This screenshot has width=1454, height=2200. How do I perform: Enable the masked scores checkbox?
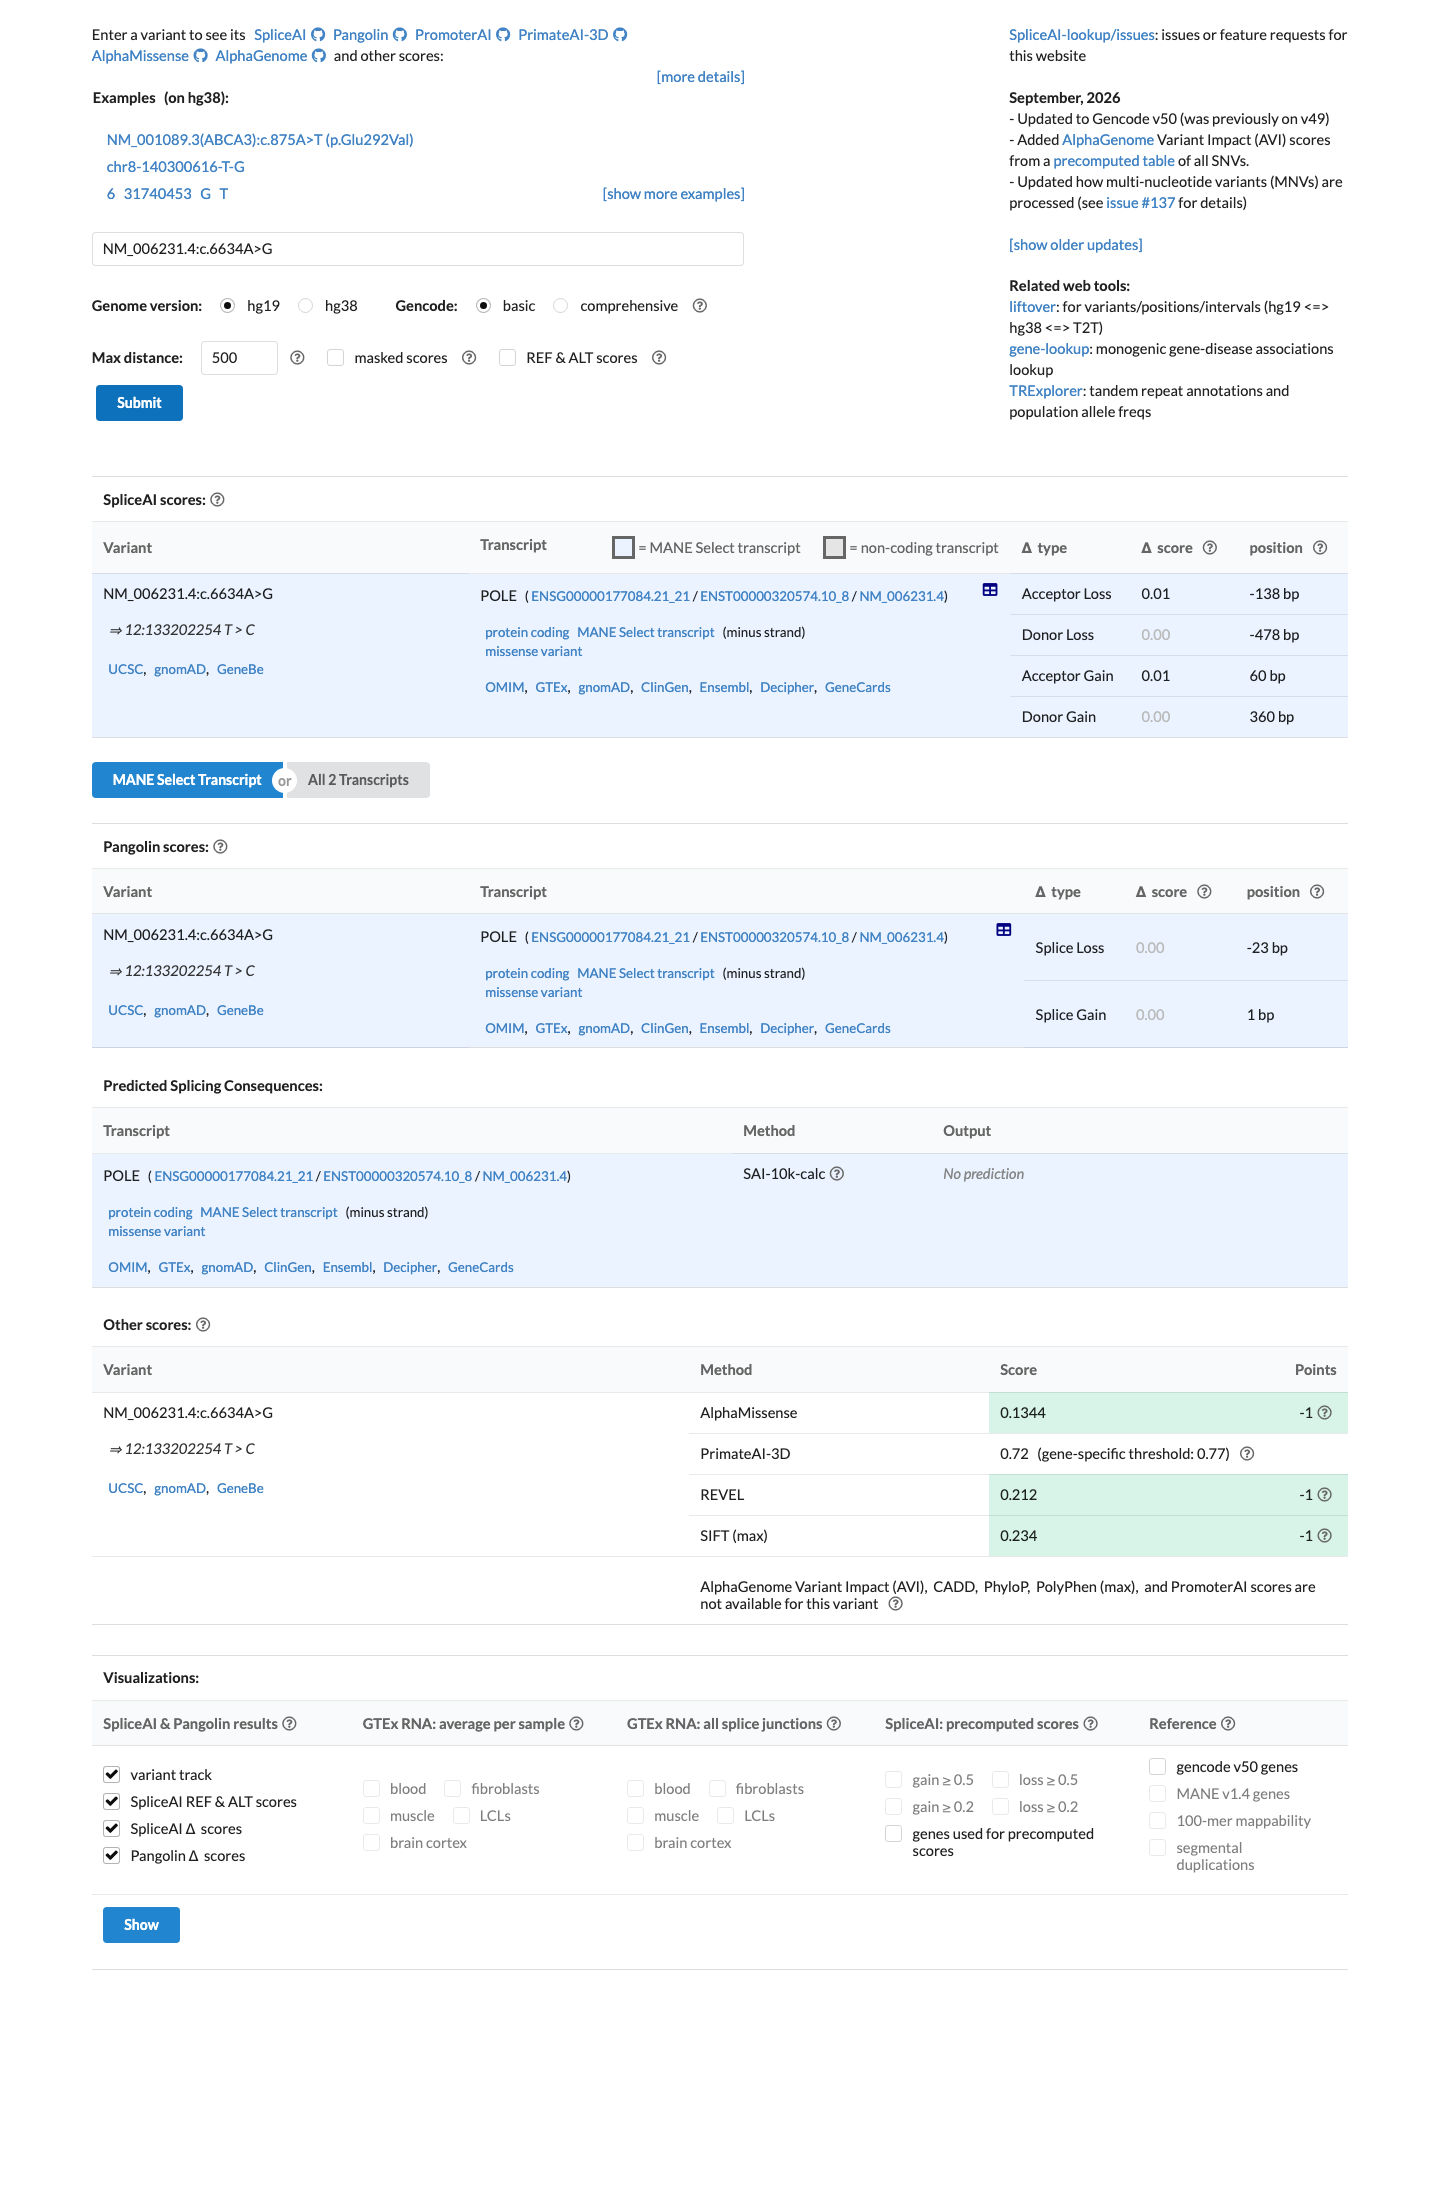(336, 358)
